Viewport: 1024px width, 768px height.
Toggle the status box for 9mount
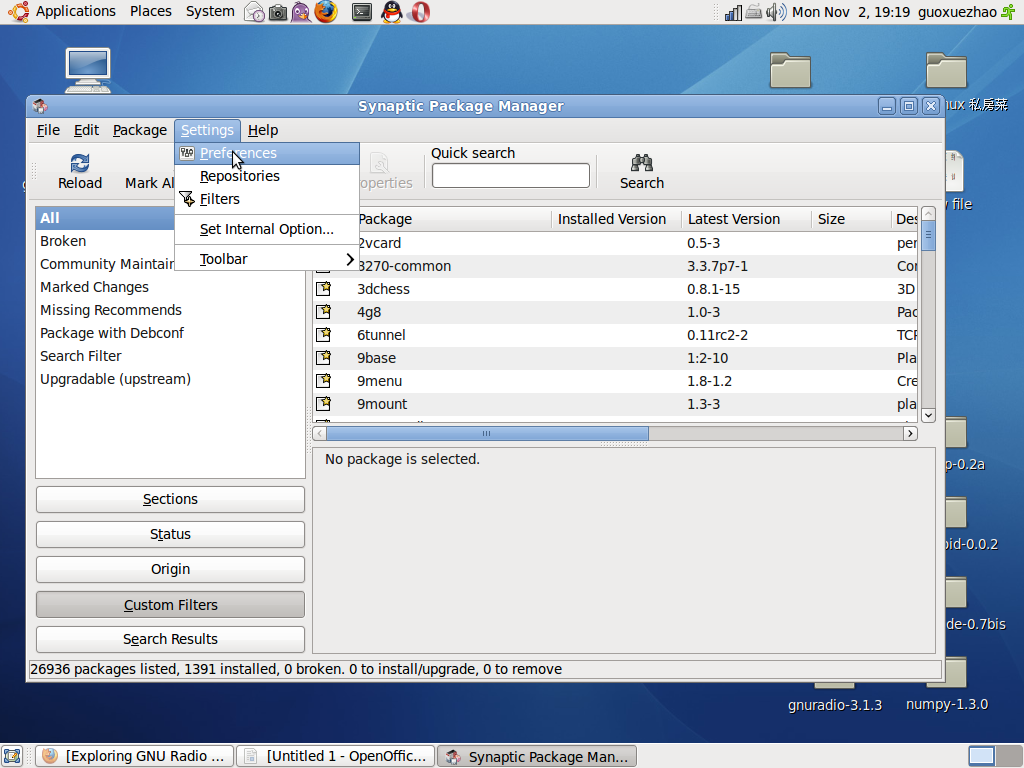323,403
